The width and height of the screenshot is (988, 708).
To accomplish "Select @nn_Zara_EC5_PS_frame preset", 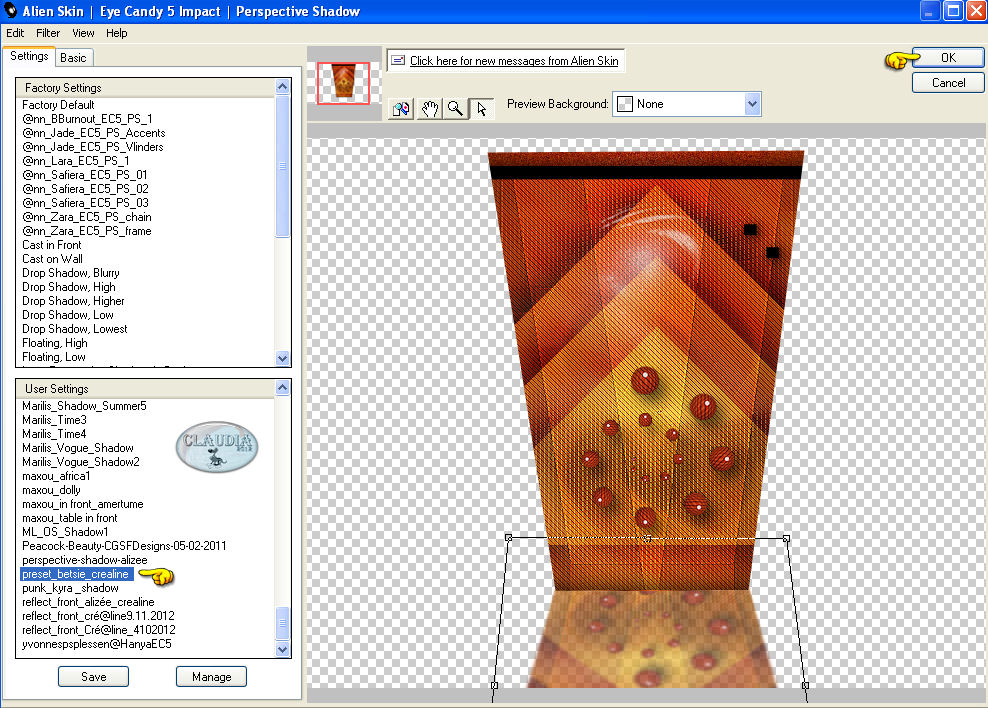I will pos(87,231).
